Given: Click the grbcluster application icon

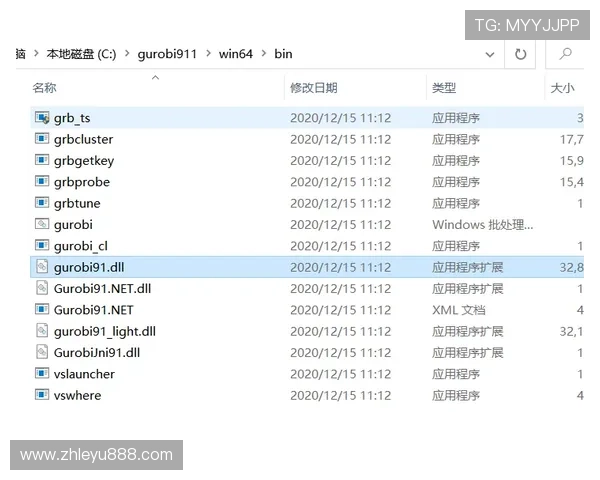Looking at the screenshot, I should click(42, 139).
